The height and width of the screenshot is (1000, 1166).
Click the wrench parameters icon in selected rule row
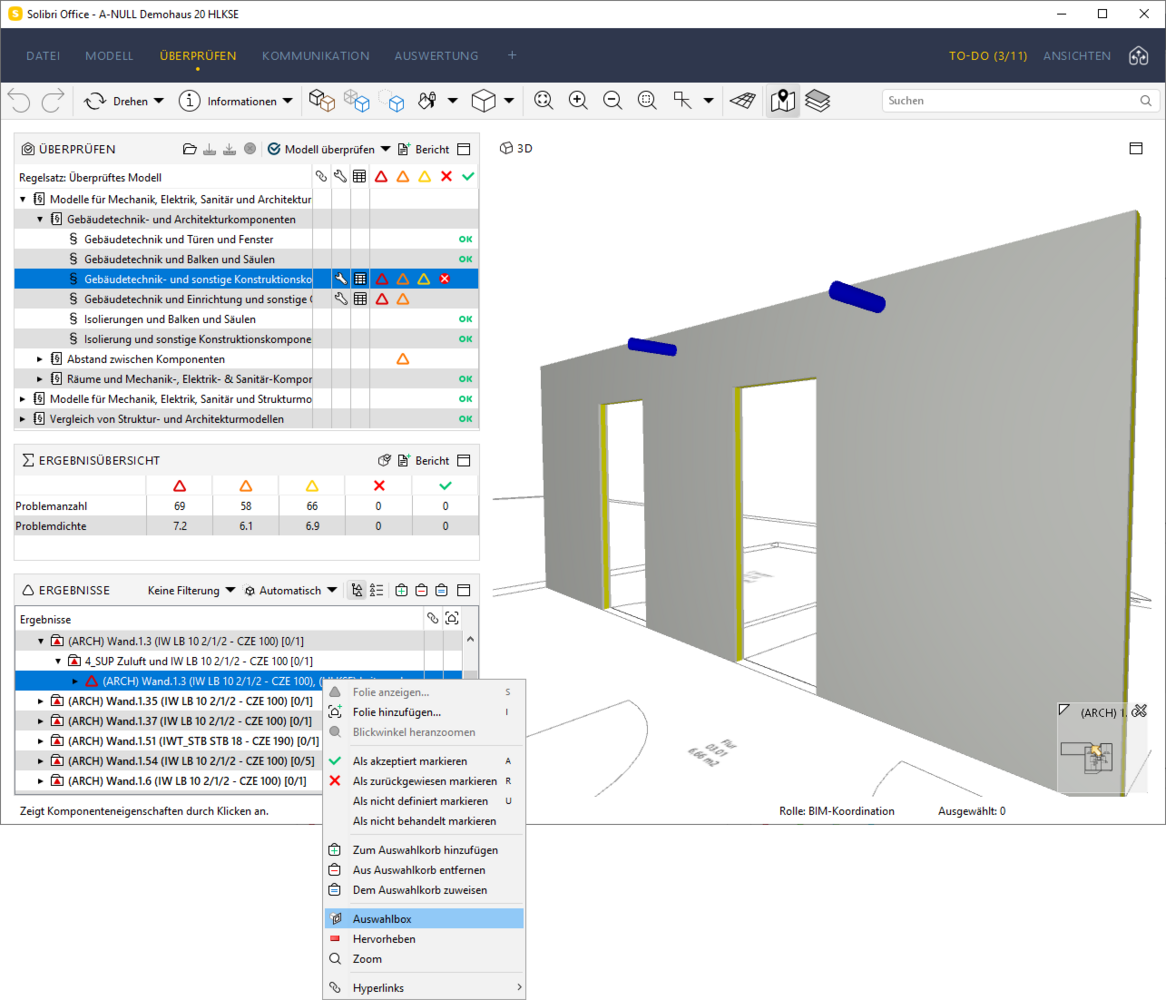(341, 280)
